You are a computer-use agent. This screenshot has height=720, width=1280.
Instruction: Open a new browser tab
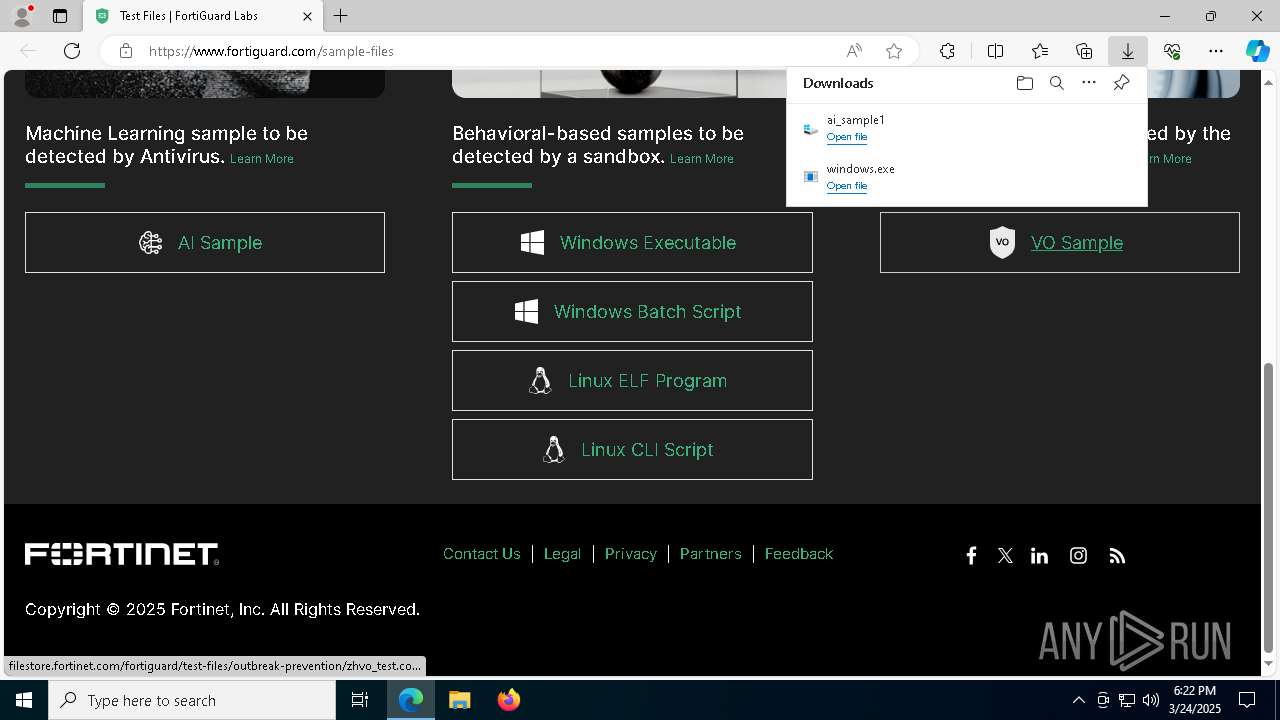point(341,16)
